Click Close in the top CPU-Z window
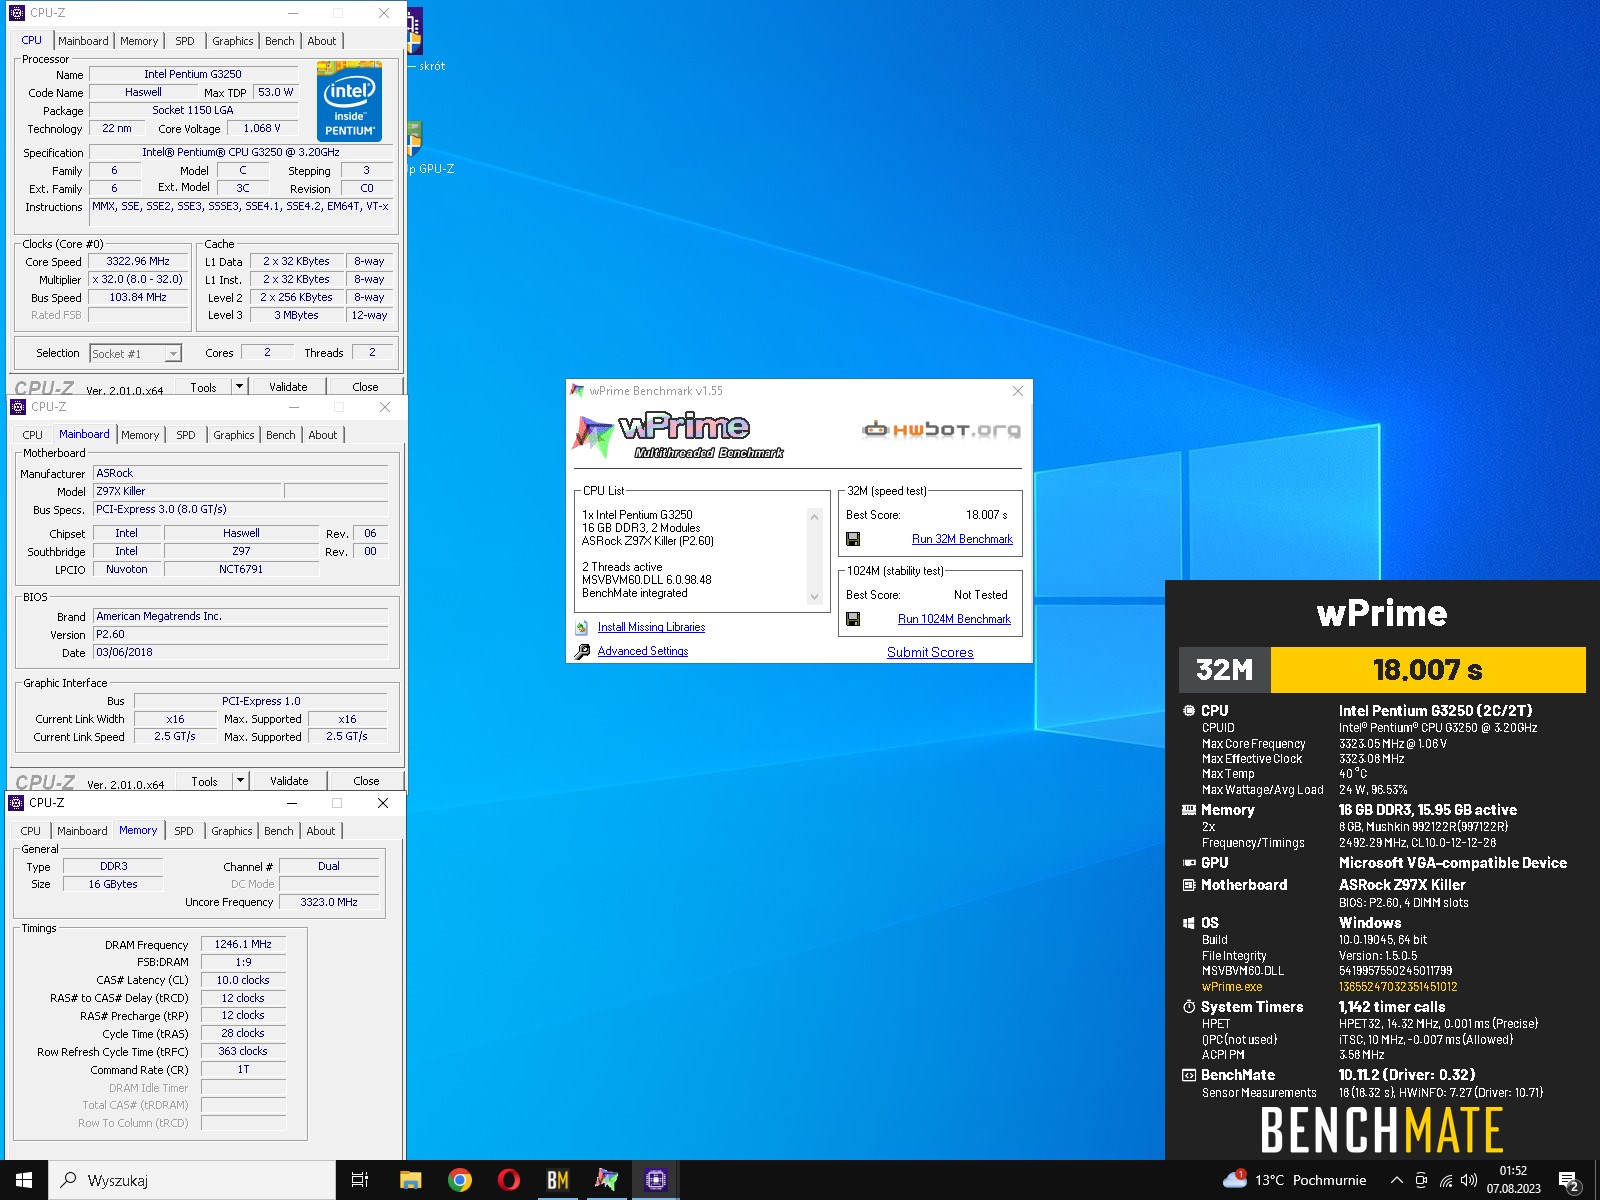Screen dimensions: 1600x1200 [365, 387]
